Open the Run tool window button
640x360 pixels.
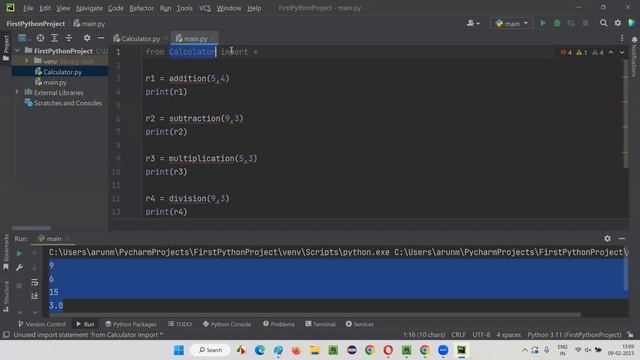pos(85,324)
